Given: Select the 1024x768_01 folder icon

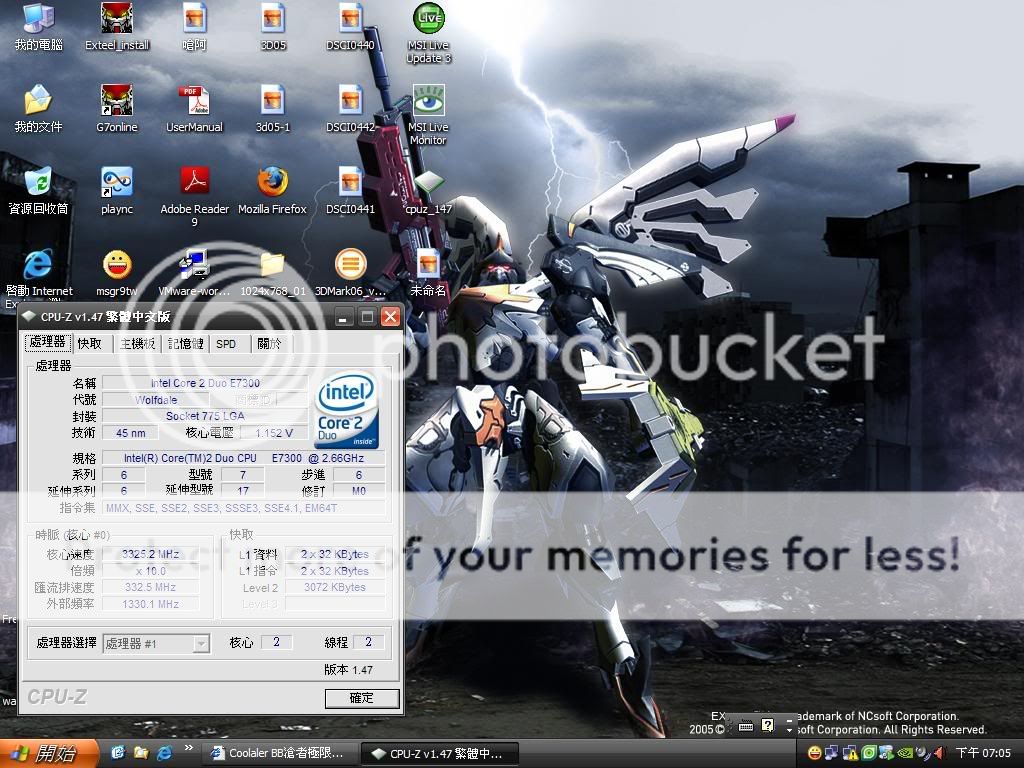Looking at the screenshot, I should (x=273, y=273).
